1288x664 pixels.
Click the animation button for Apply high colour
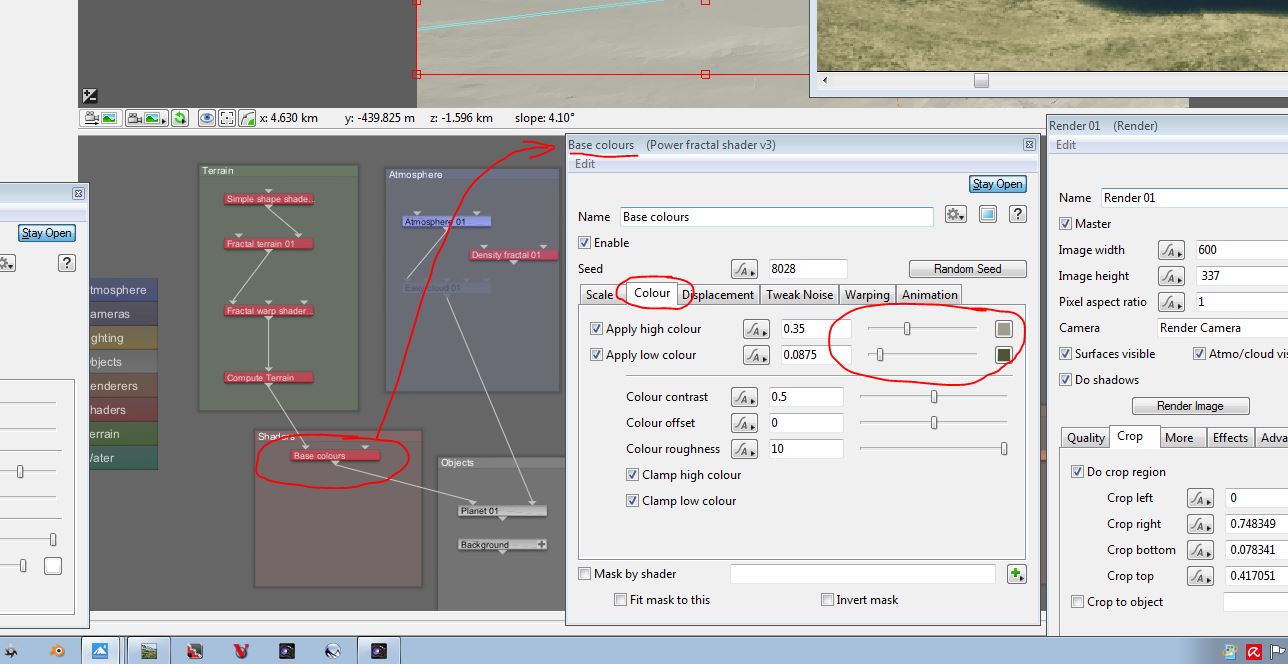point(757,329)
